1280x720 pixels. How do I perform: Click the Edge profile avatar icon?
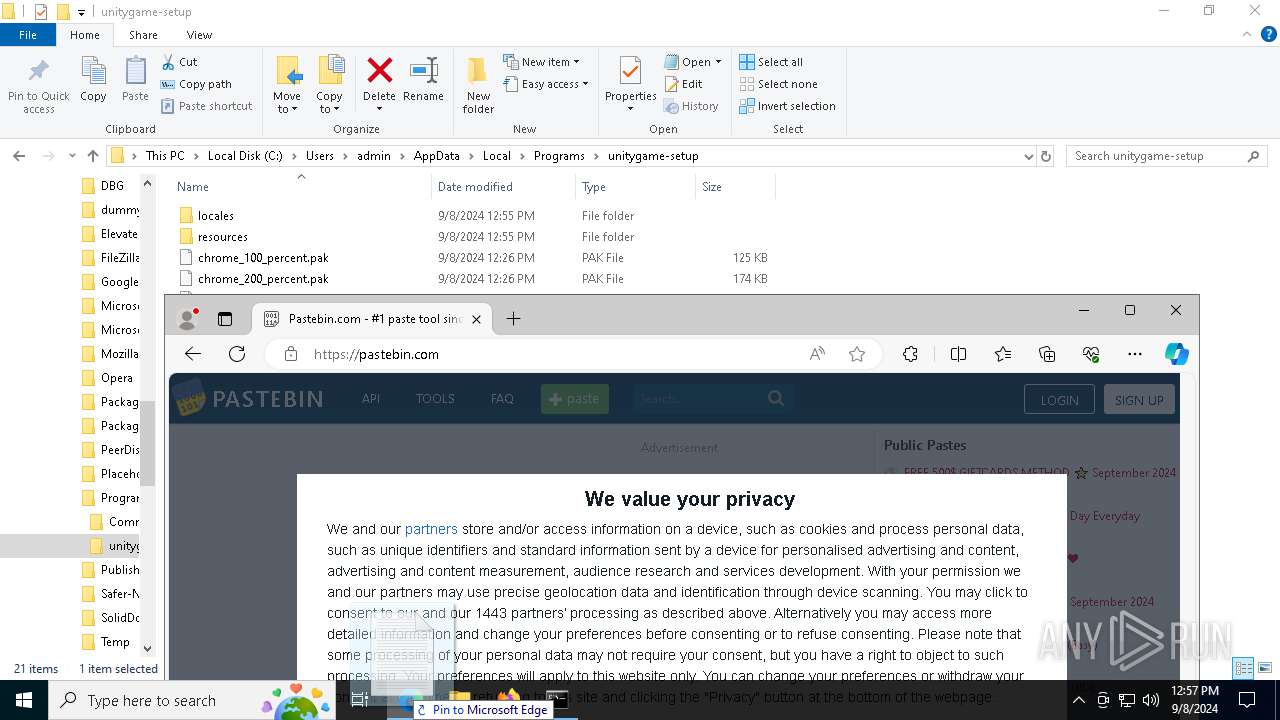[x=187, y=319]
